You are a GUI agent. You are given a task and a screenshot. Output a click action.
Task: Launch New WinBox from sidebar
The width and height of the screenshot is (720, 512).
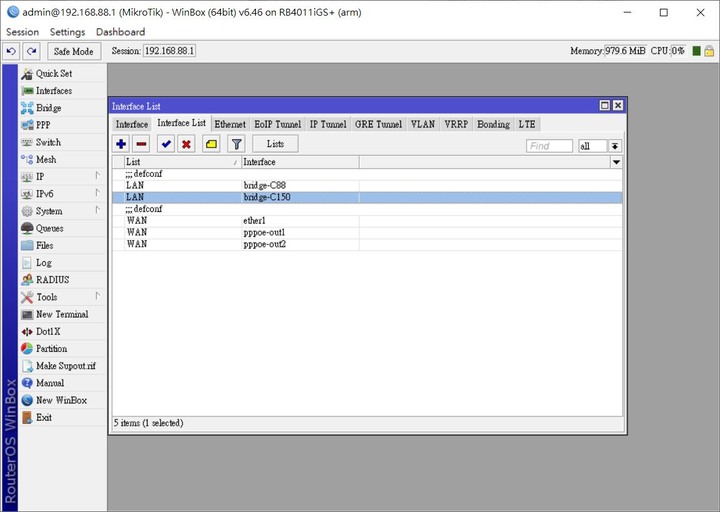click(62, 400)
